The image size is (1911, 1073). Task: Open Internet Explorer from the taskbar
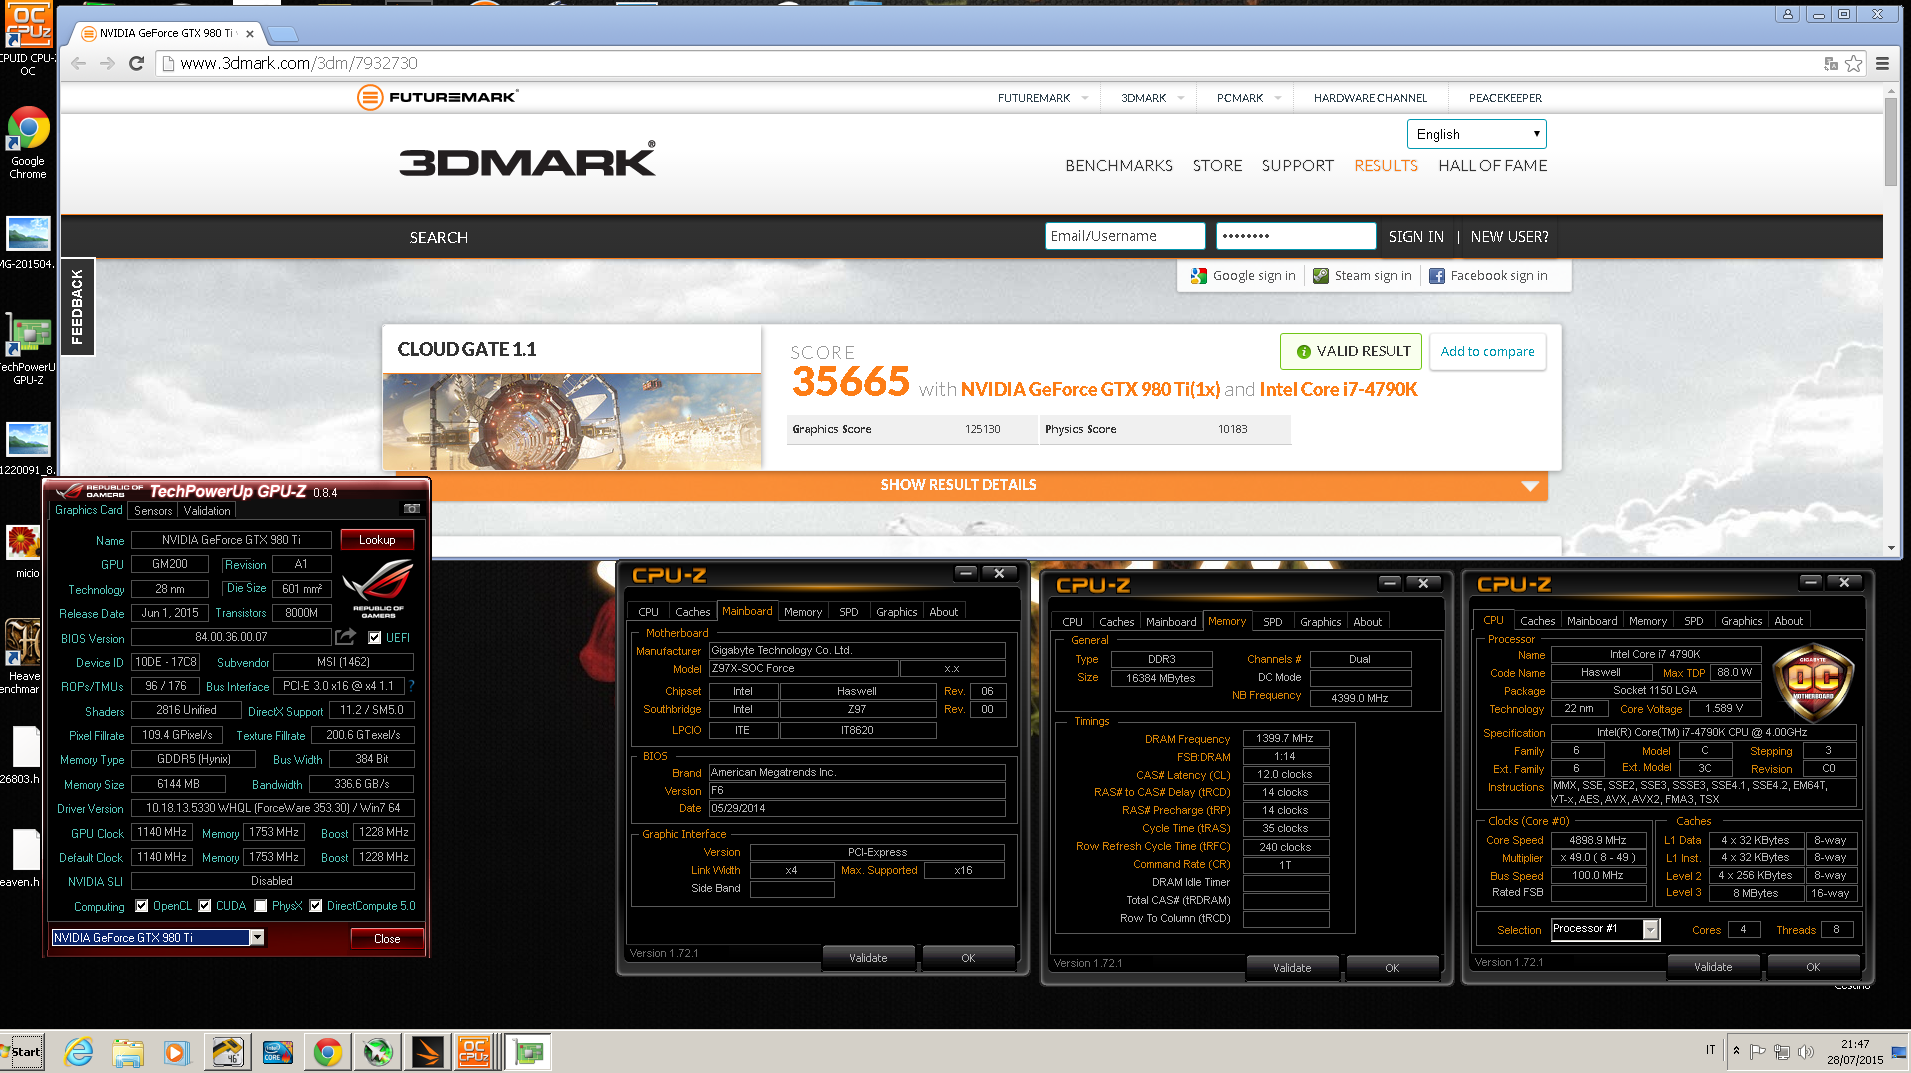(x=78, y=1051)
